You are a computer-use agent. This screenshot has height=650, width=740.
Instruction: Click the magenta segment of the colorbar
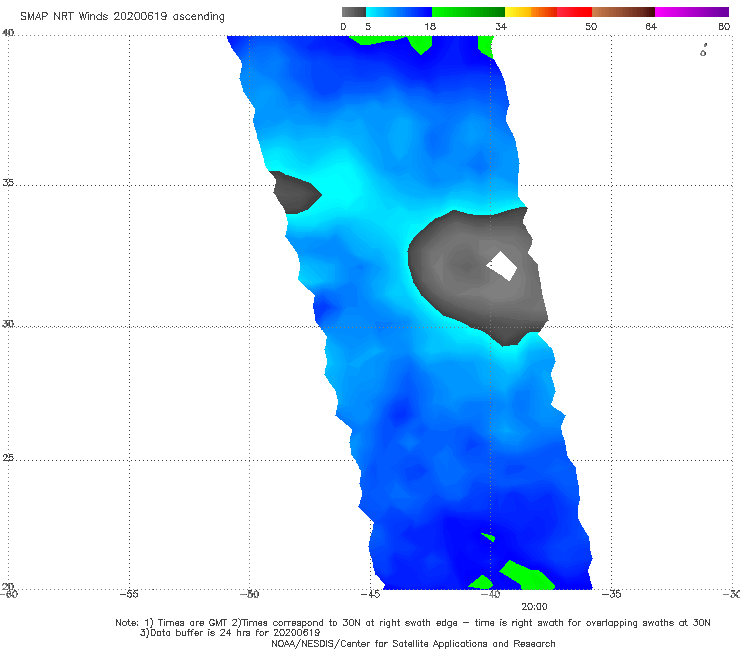[692, 12]
